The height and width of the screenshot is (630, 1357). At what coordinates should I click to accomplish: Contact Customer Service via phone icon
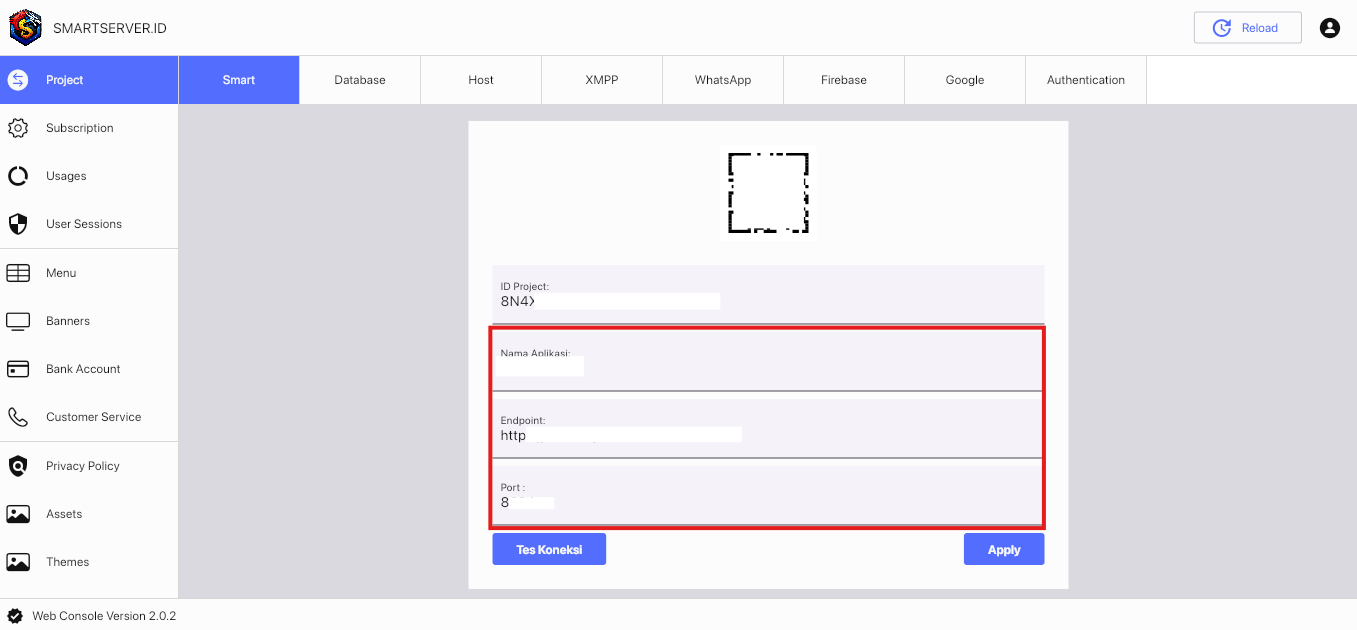94,416
